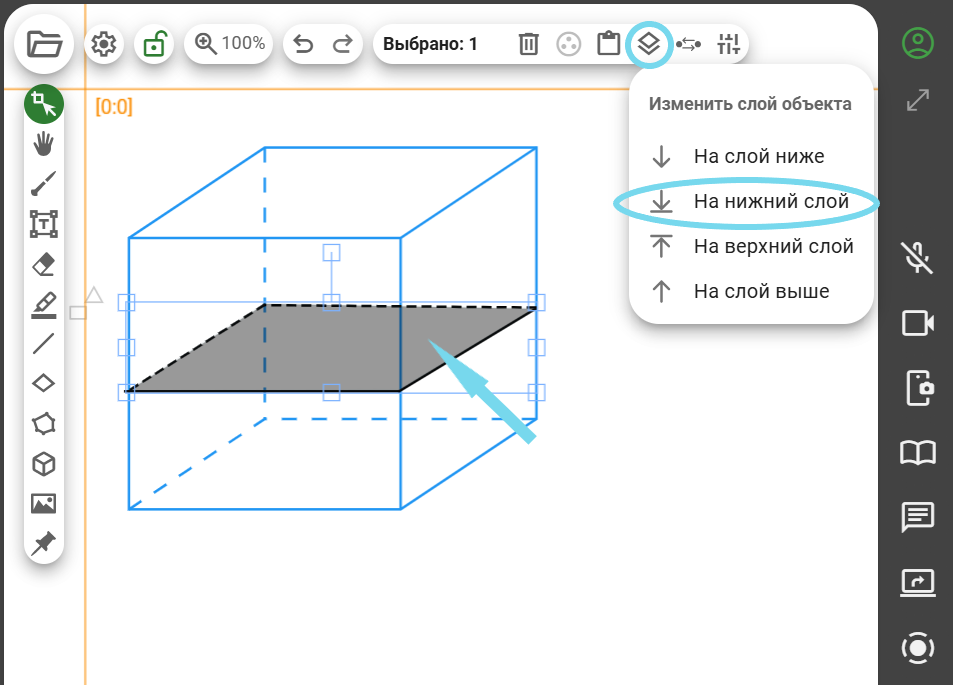The image size is (955, 685).
Task: Open the folder file menu
Action: click(44, 44)
